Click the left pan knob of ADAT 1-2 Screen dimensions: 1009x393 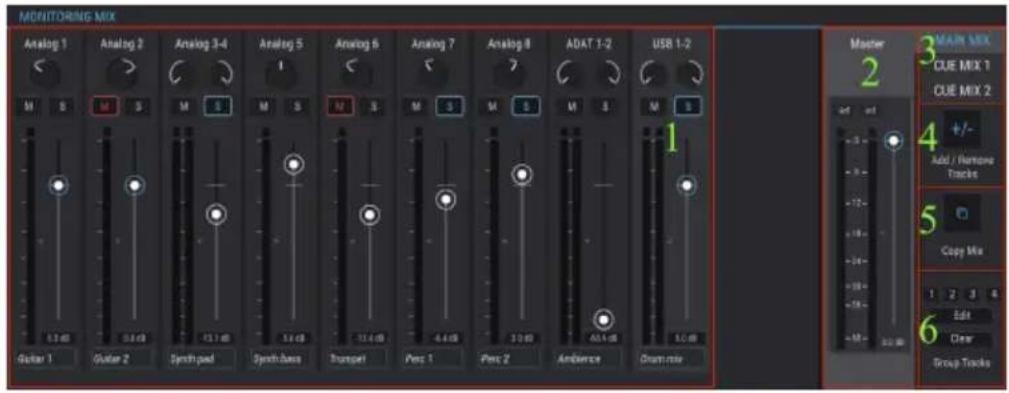pyautogui.click(x=570, y=75)
